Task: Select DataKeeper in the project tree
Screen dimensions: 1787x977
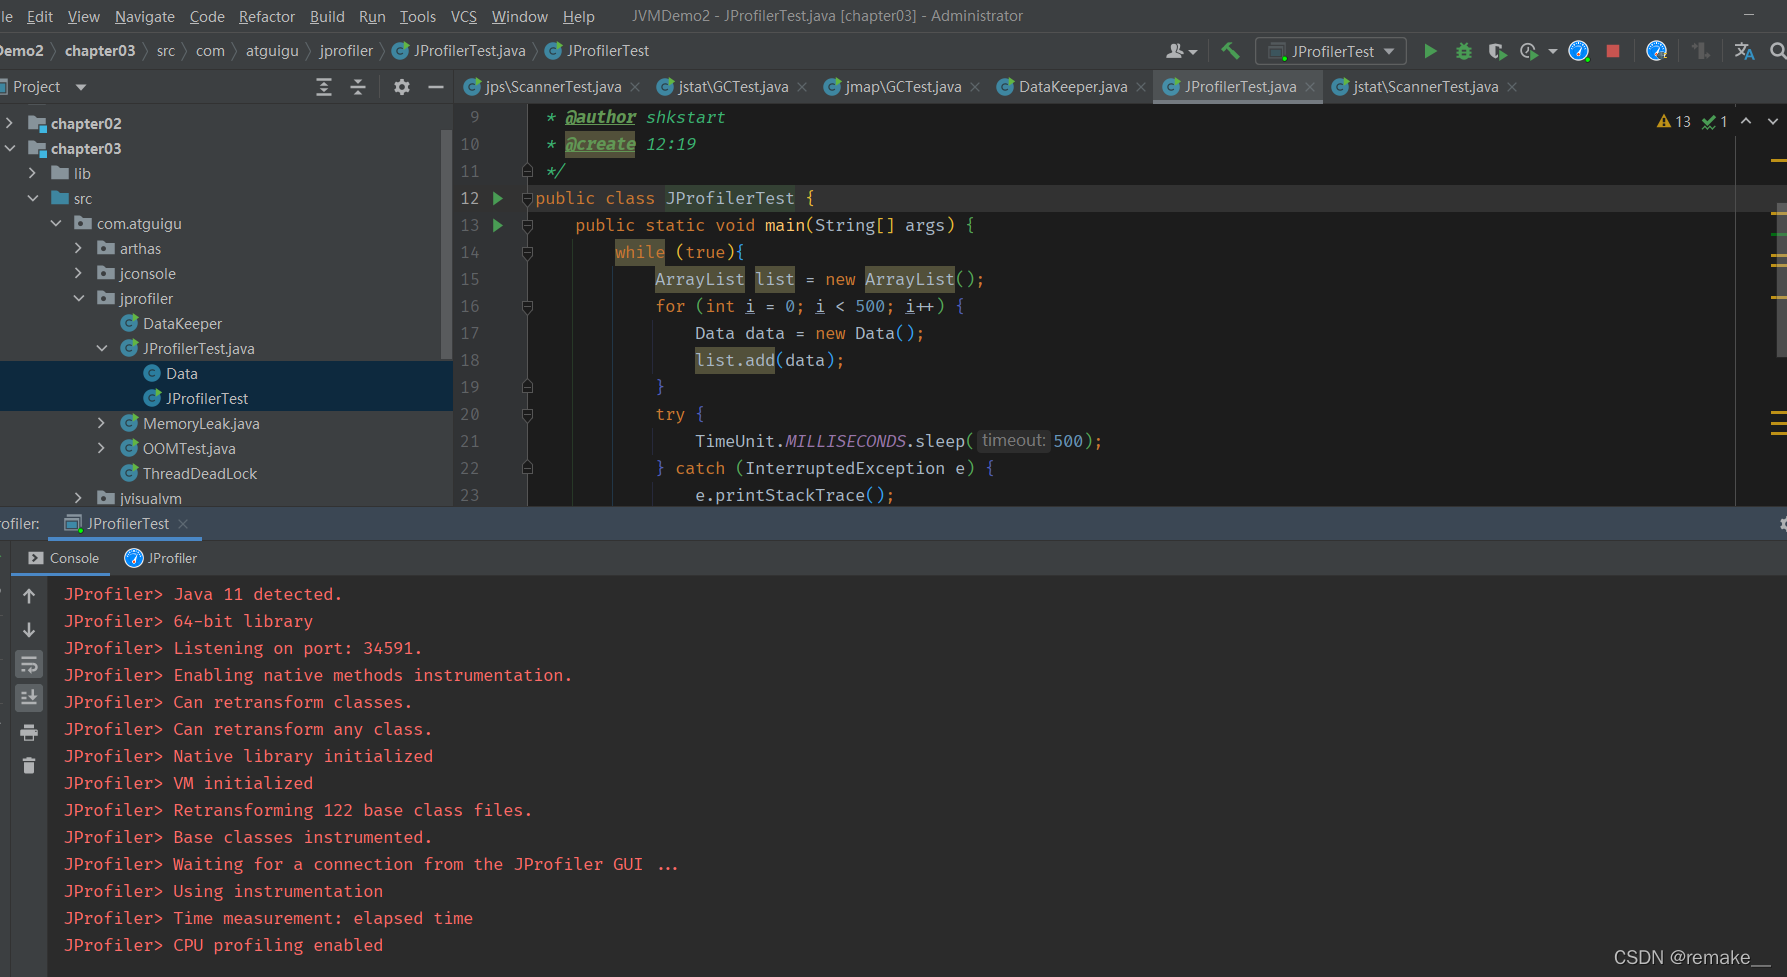Action: pos(182,323)
